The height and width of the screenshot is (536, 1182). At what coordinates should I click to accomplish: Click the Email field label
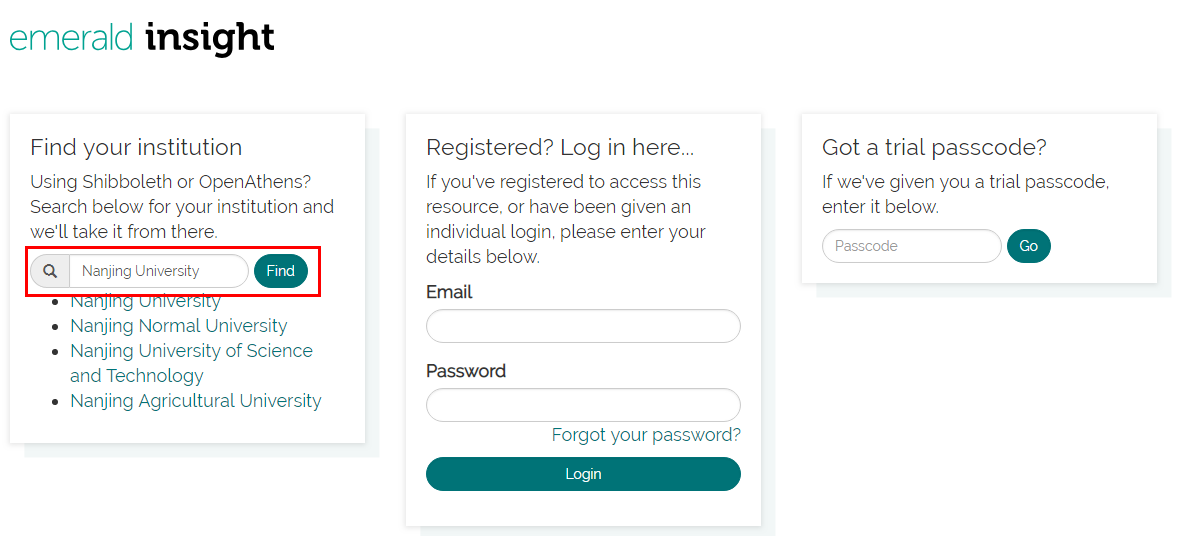click(449, 292)
